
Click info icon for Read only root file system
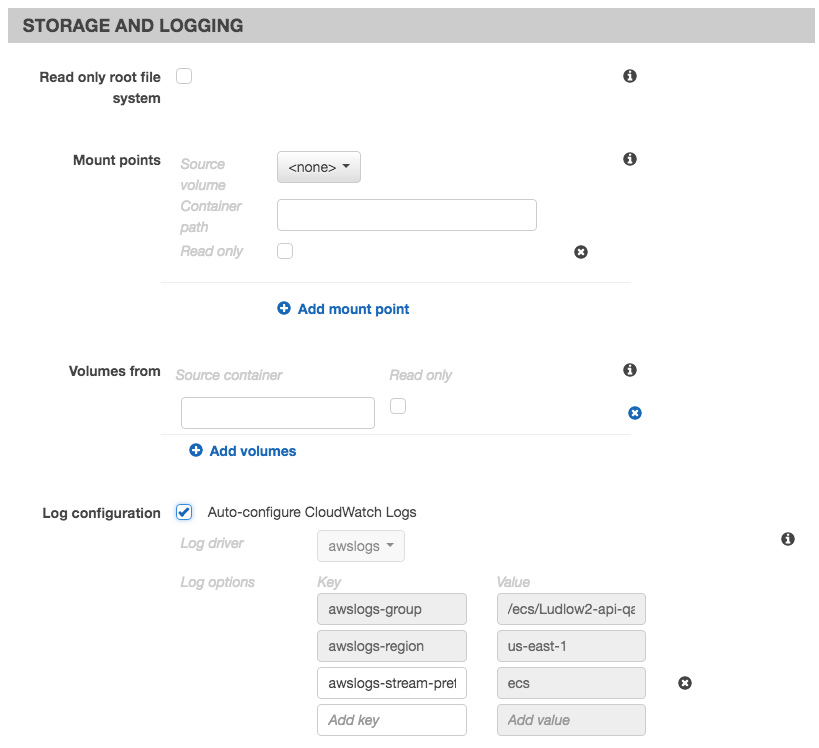[x=630, y=76]
